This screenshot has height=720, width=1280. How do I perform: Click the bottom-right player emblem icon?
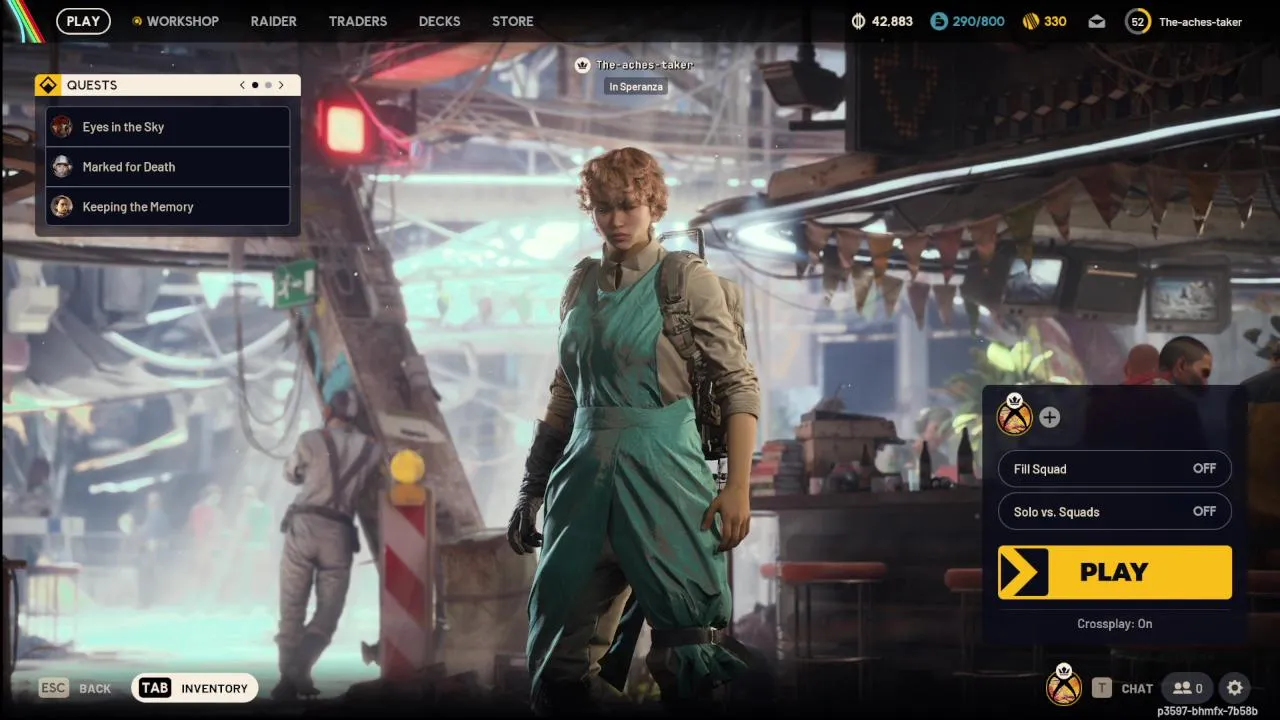tap(1064, 686)
